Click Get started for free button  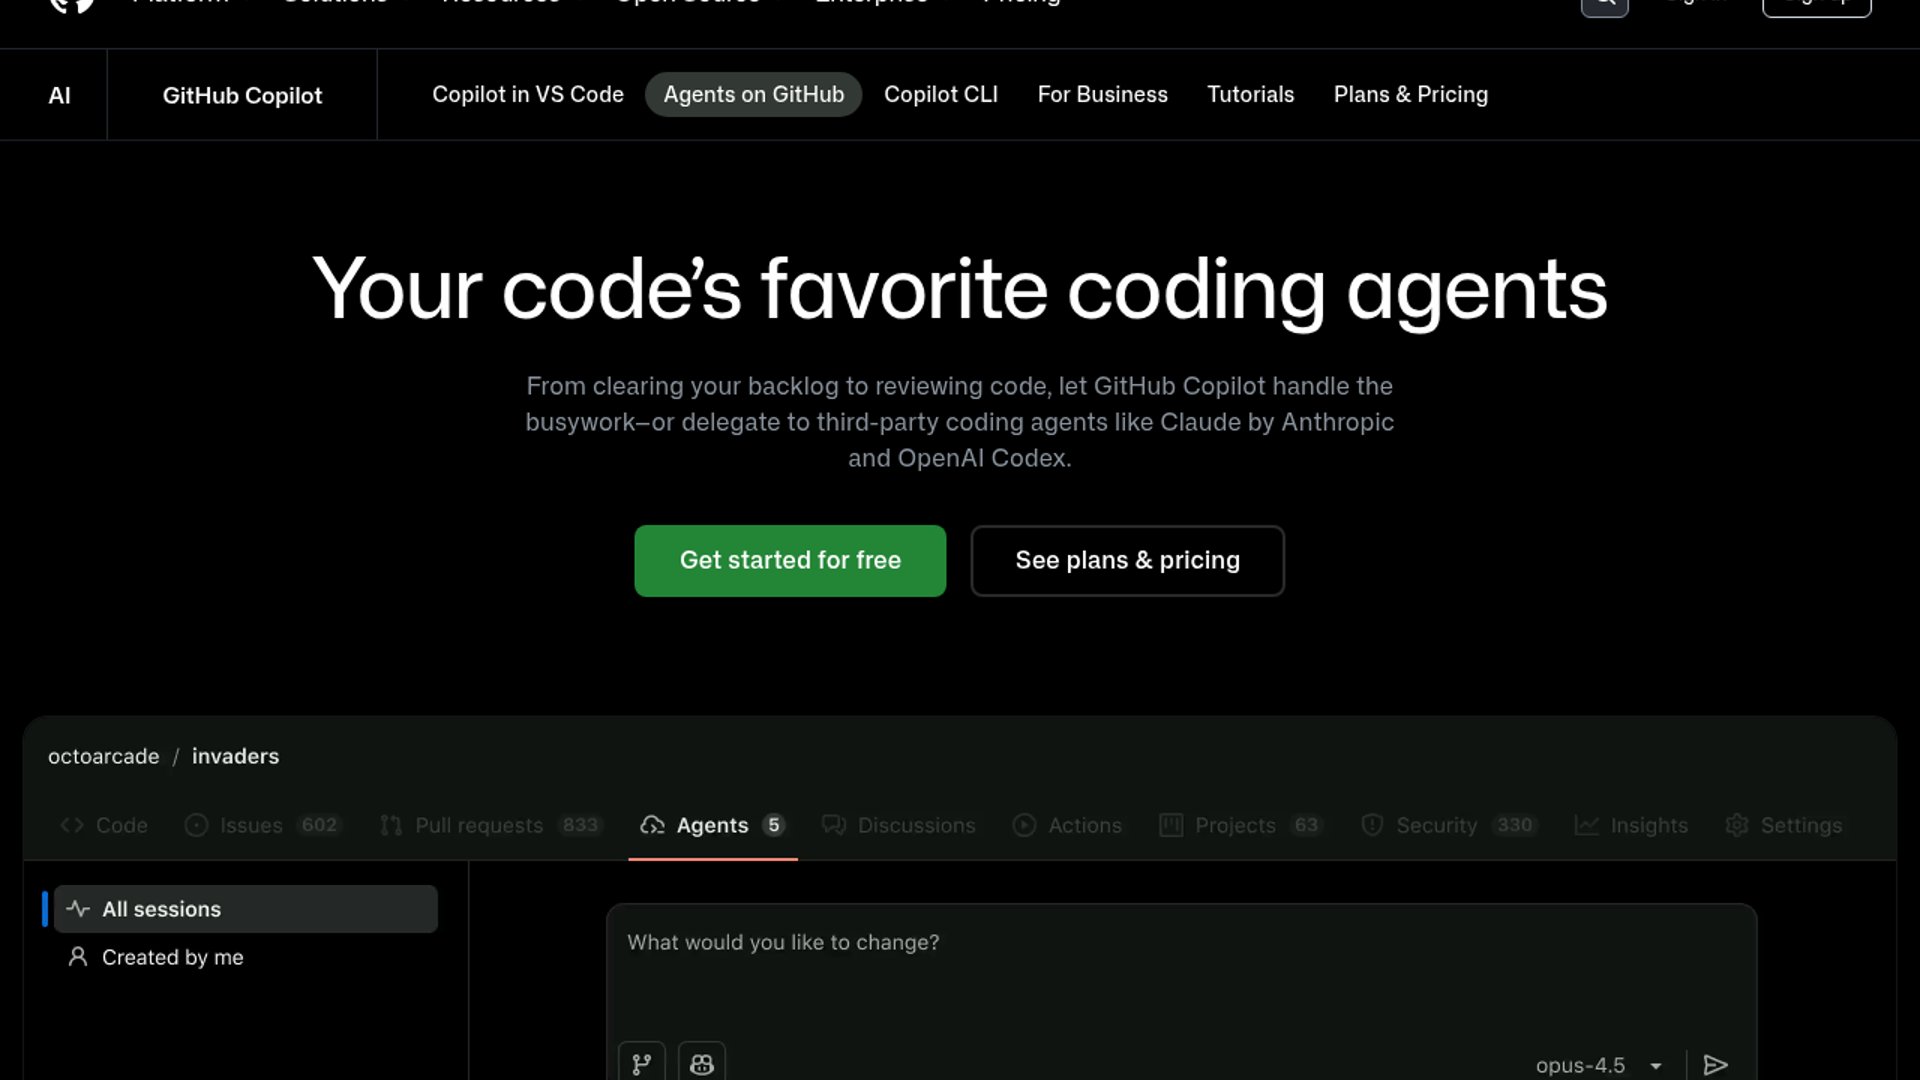point(790,560)
